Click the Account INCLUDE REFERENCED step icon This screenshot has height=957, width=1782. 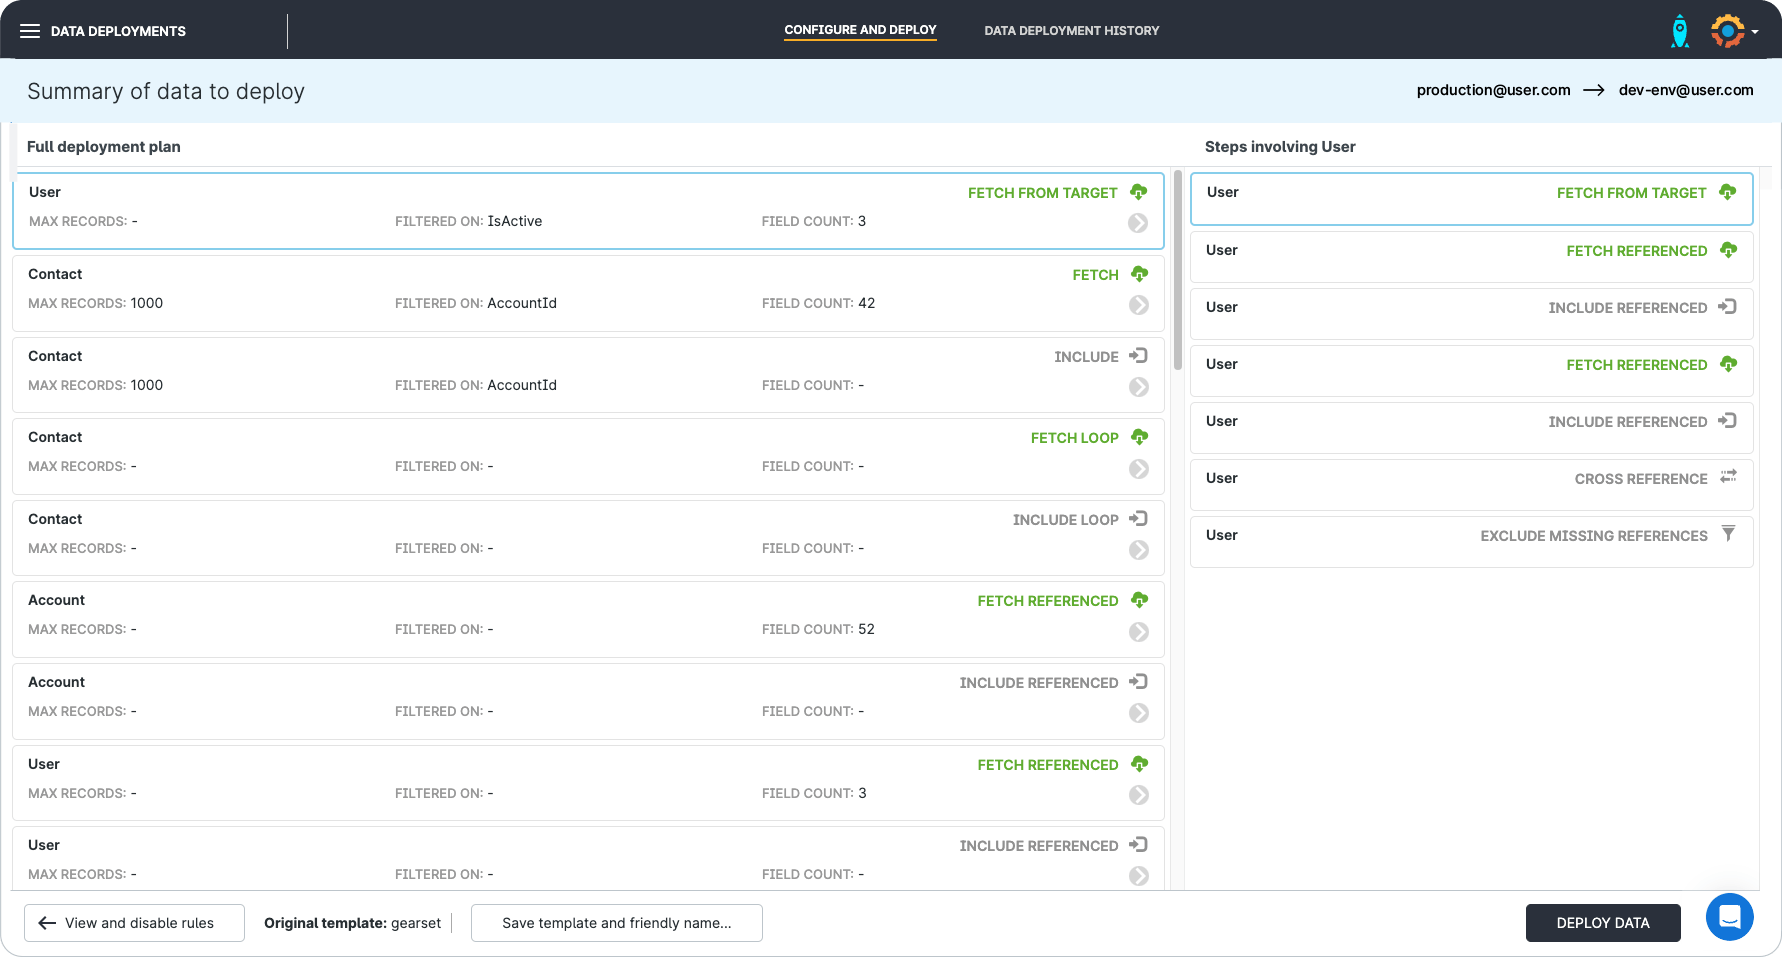(x=1138, y=682)
